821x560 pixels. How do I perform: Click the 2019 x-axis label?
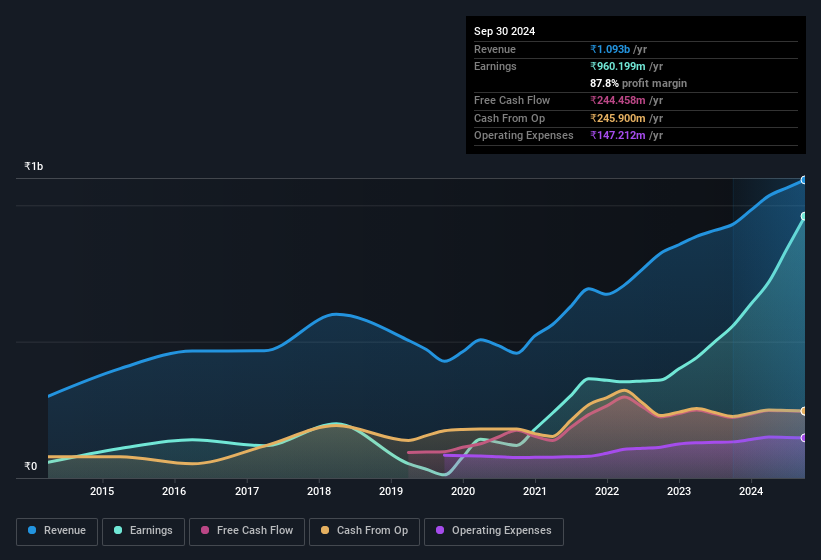tap(391, 491)
